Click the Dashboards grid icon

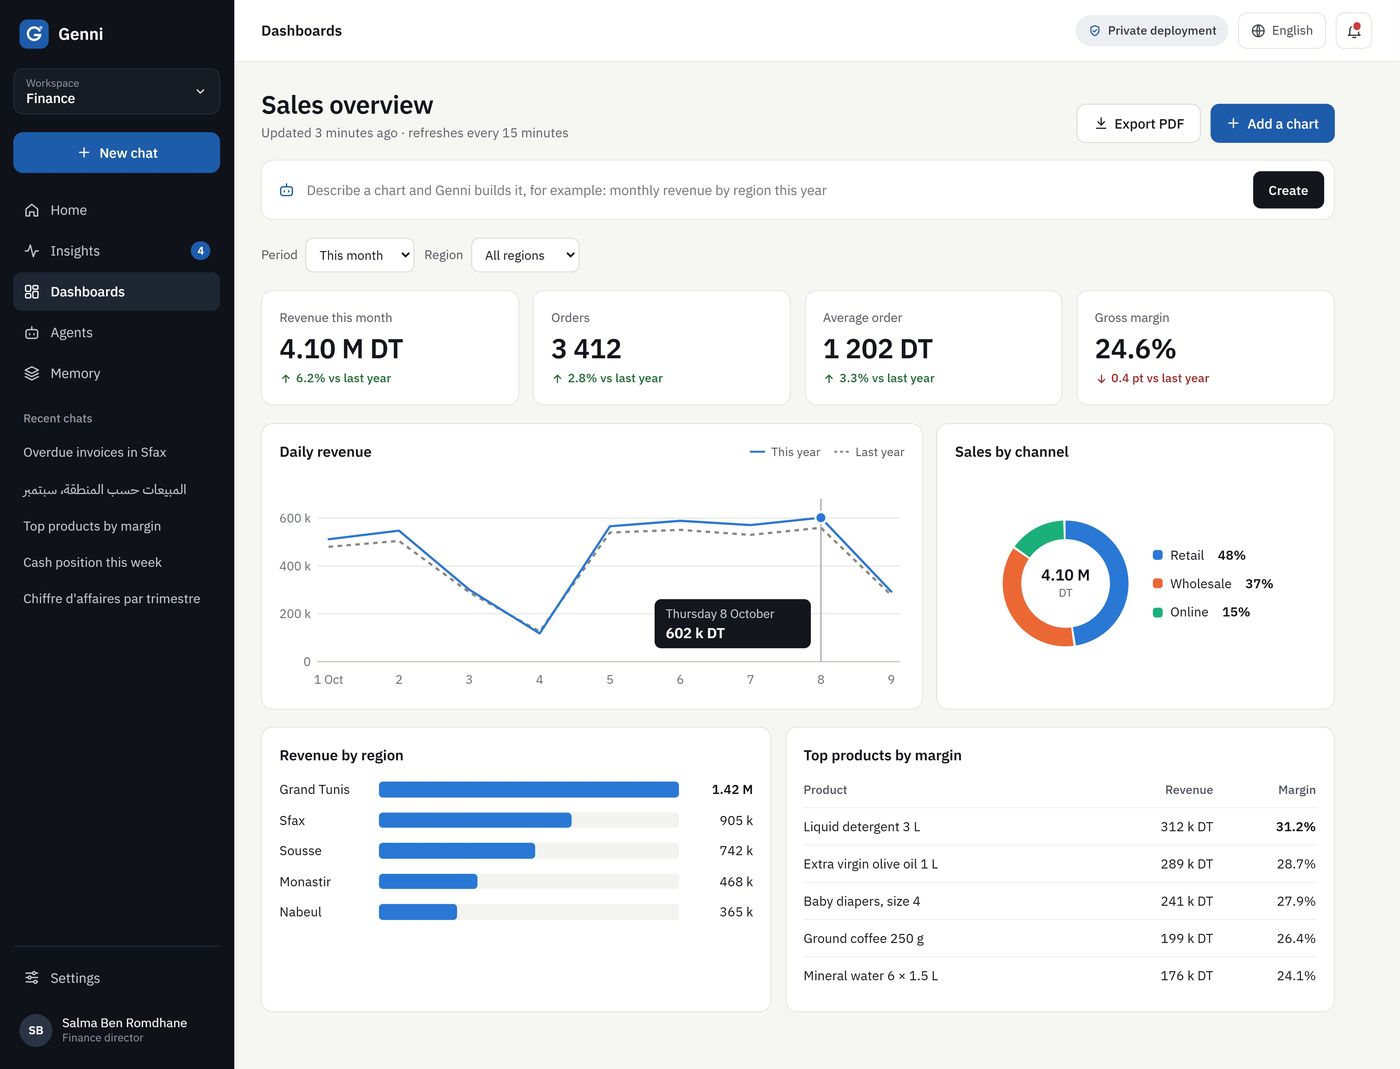[x=32, y=292]
